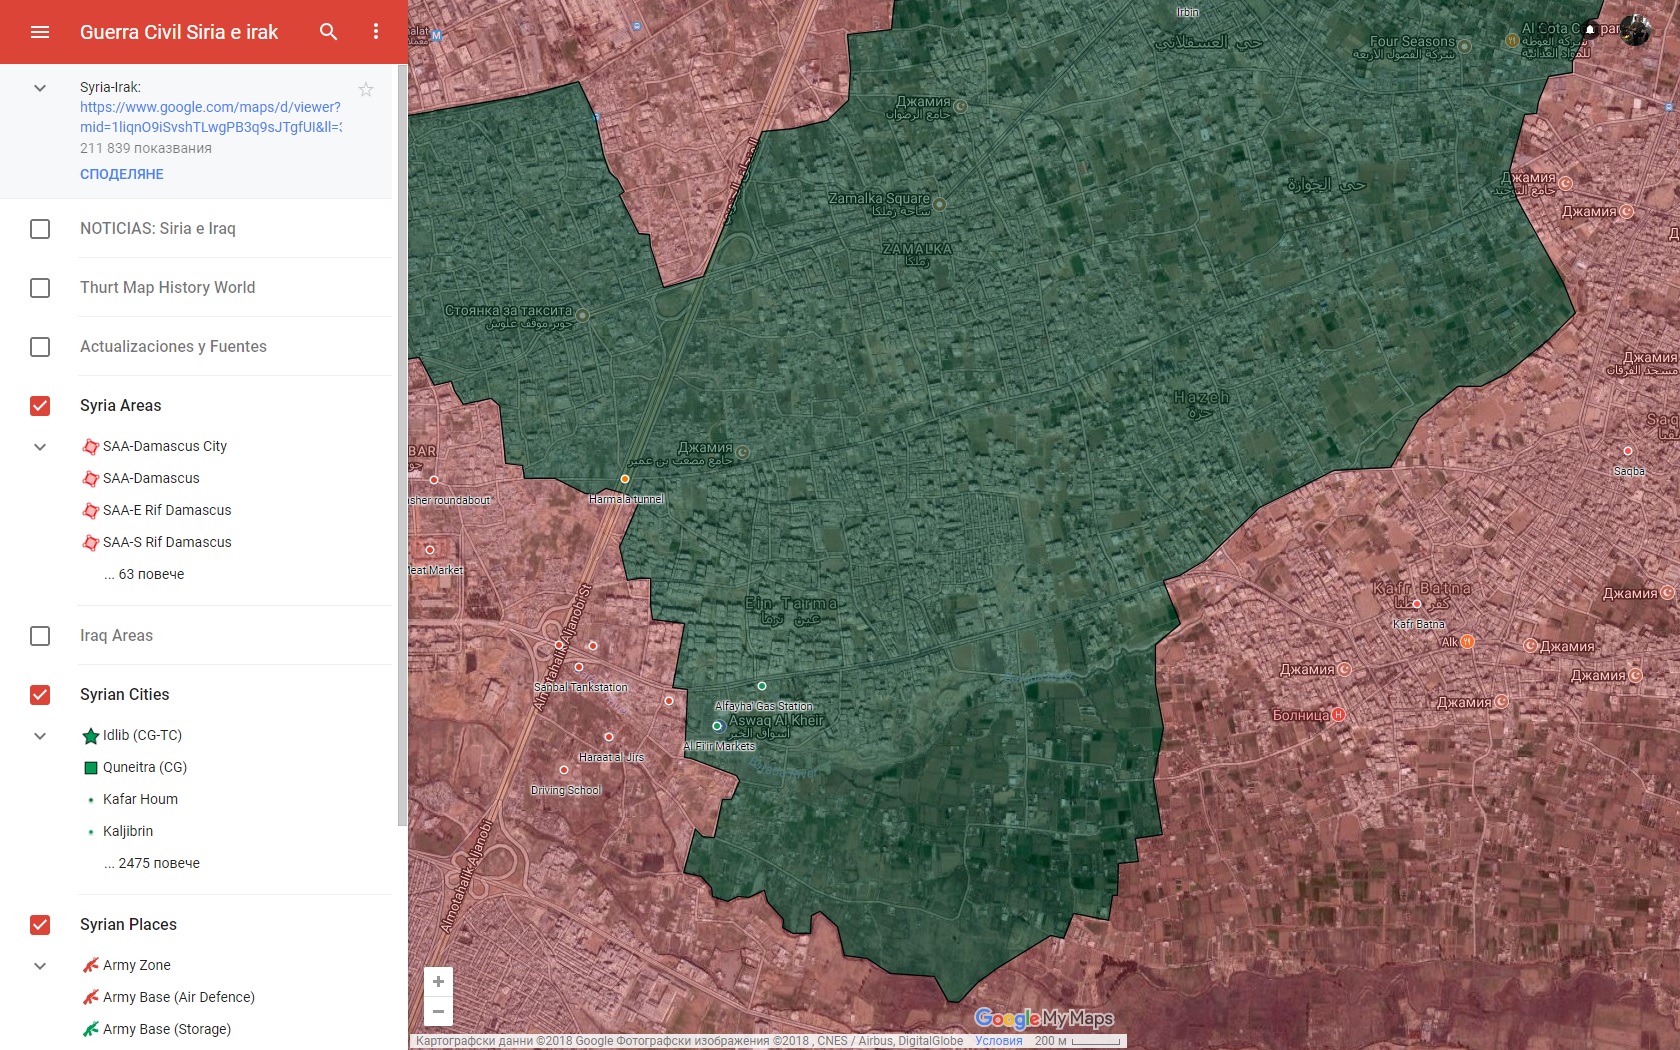Enable the NOTICIAS: Siria e Iraq layer
The height and width of the screenshot is (1050, 1680).
40,229
